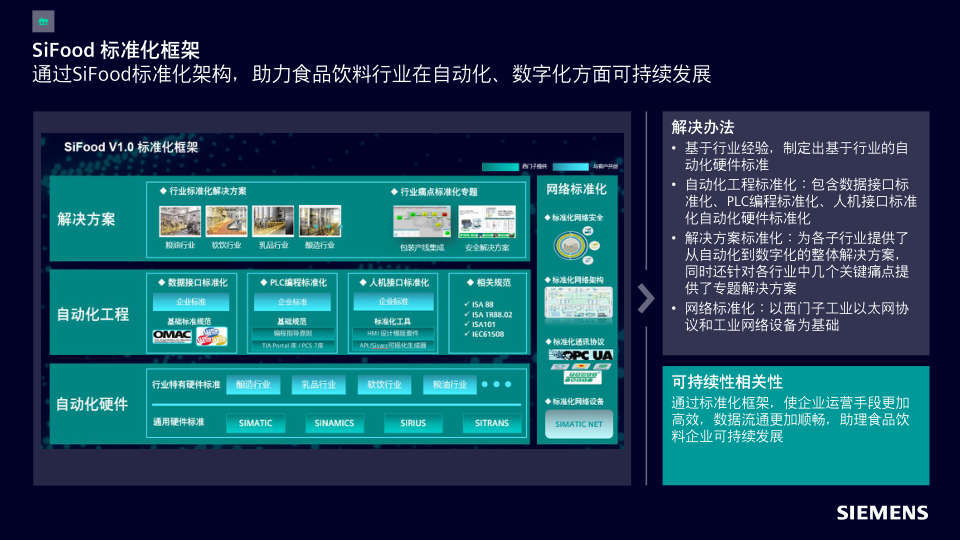Click the OPC UA logo
Viewport: 960px width, 540px height.
[580, 355]
